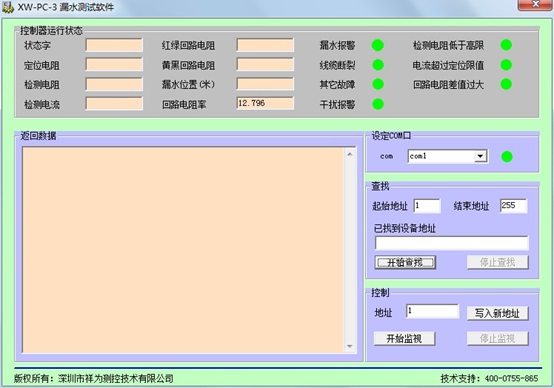
Task: Click the 黄黑回路电阻 value field
Action: pos(265,65)
